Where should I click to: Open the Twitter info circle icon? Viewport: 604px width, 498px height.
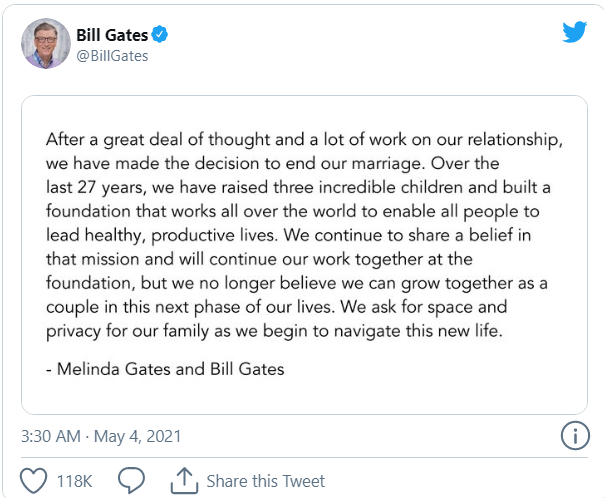click(x=574, y=436)
